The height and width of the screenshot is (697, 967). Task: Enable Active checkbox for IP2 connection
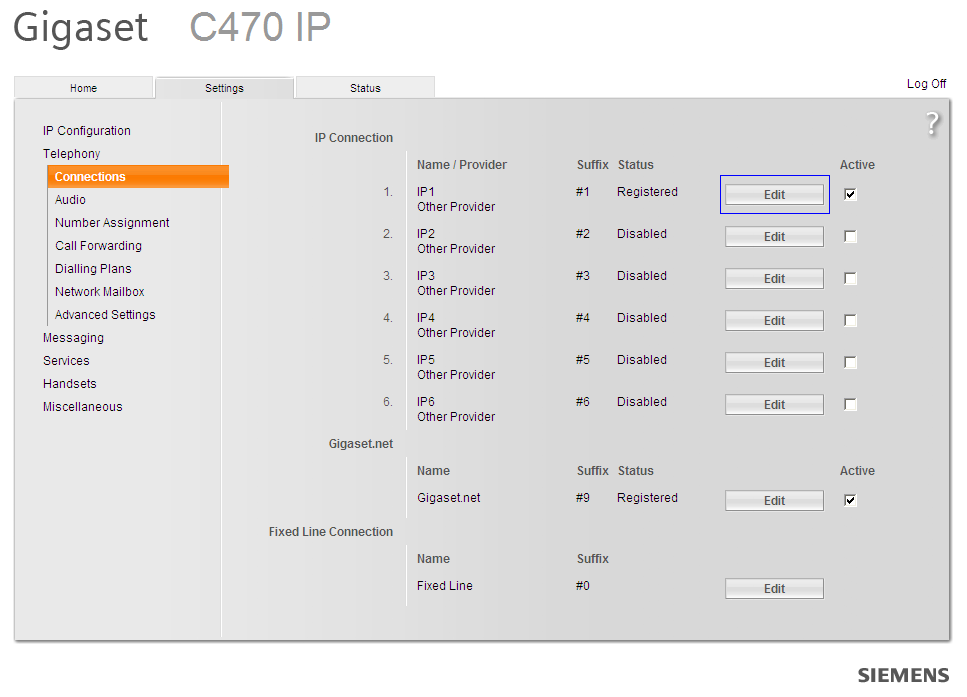pos(850,236)
